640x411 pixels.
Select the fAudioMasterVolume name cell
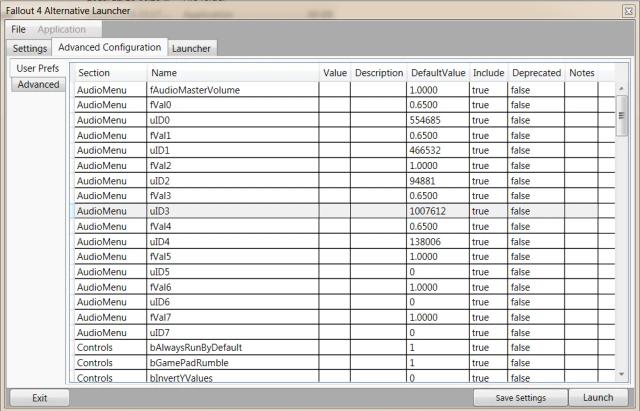point(233,90)
